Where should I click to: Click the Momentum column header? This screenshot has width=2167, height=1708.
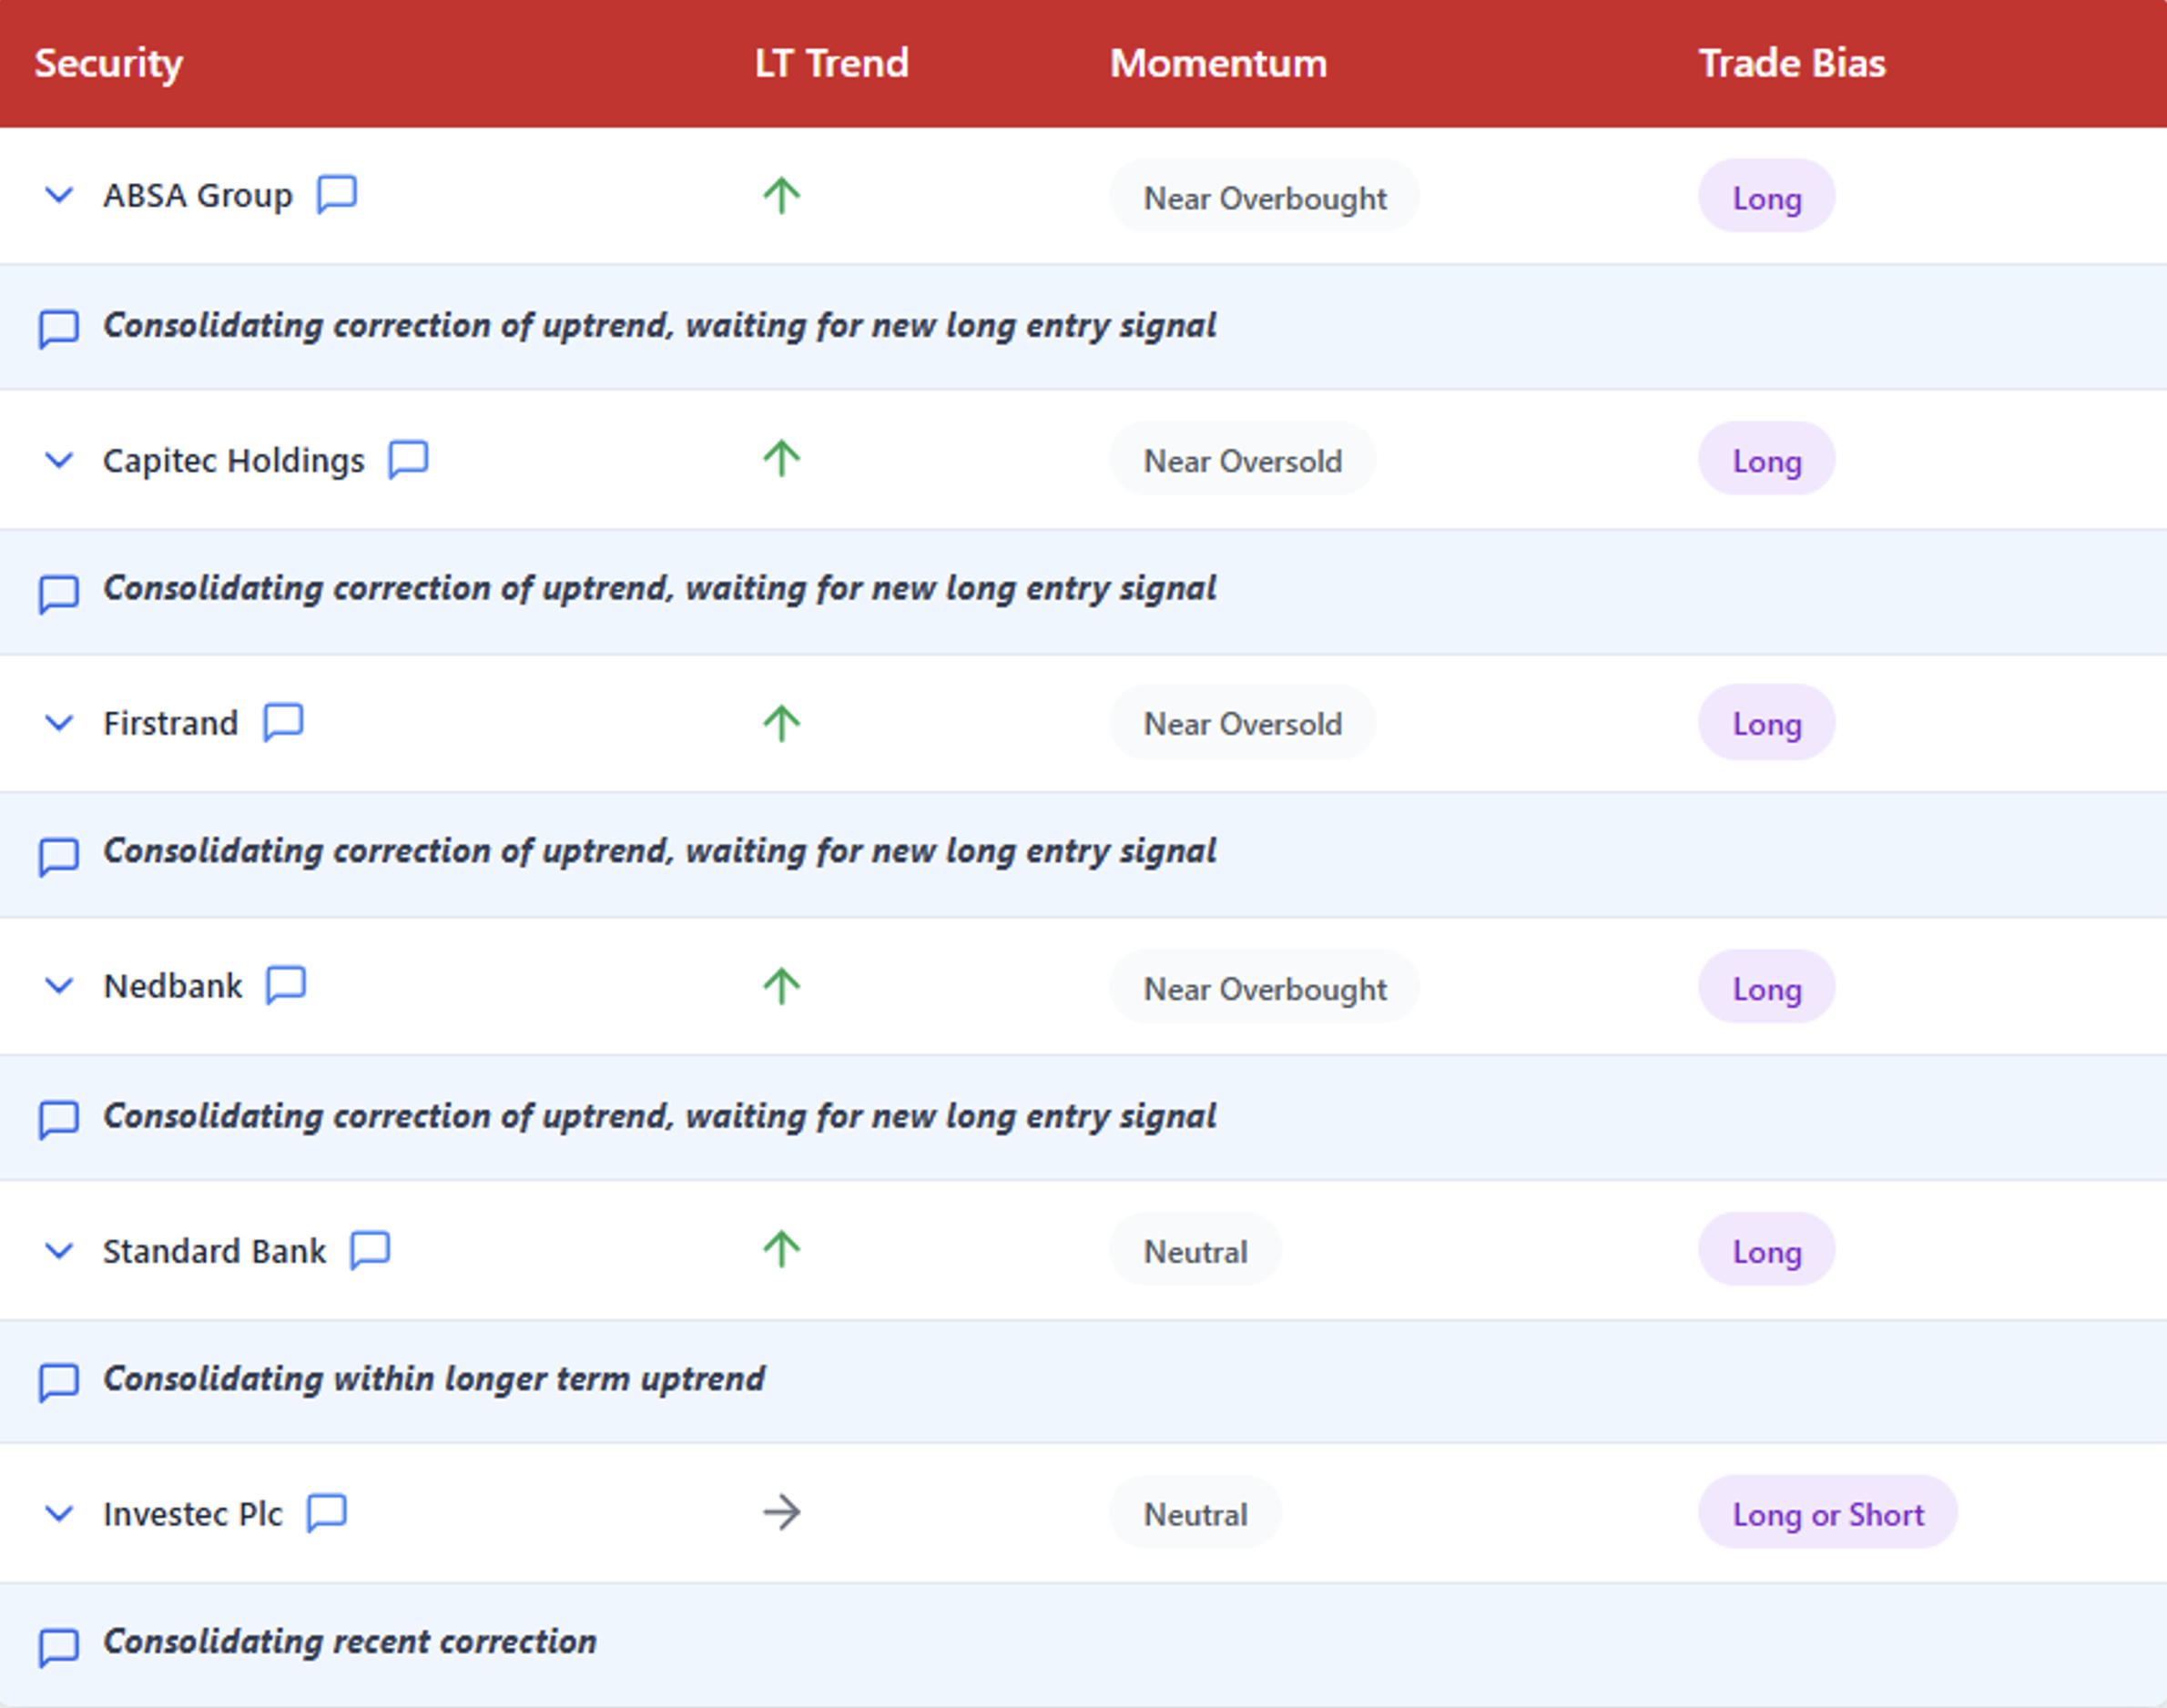pyautogui.click(x=1218, y=63)
